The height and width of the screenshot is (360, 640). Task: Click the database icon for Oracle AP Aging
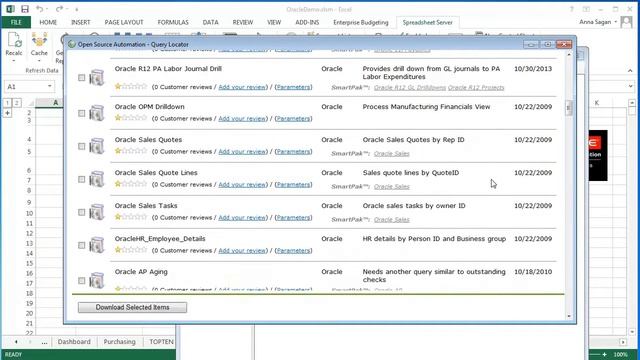(x=97, y=280)
